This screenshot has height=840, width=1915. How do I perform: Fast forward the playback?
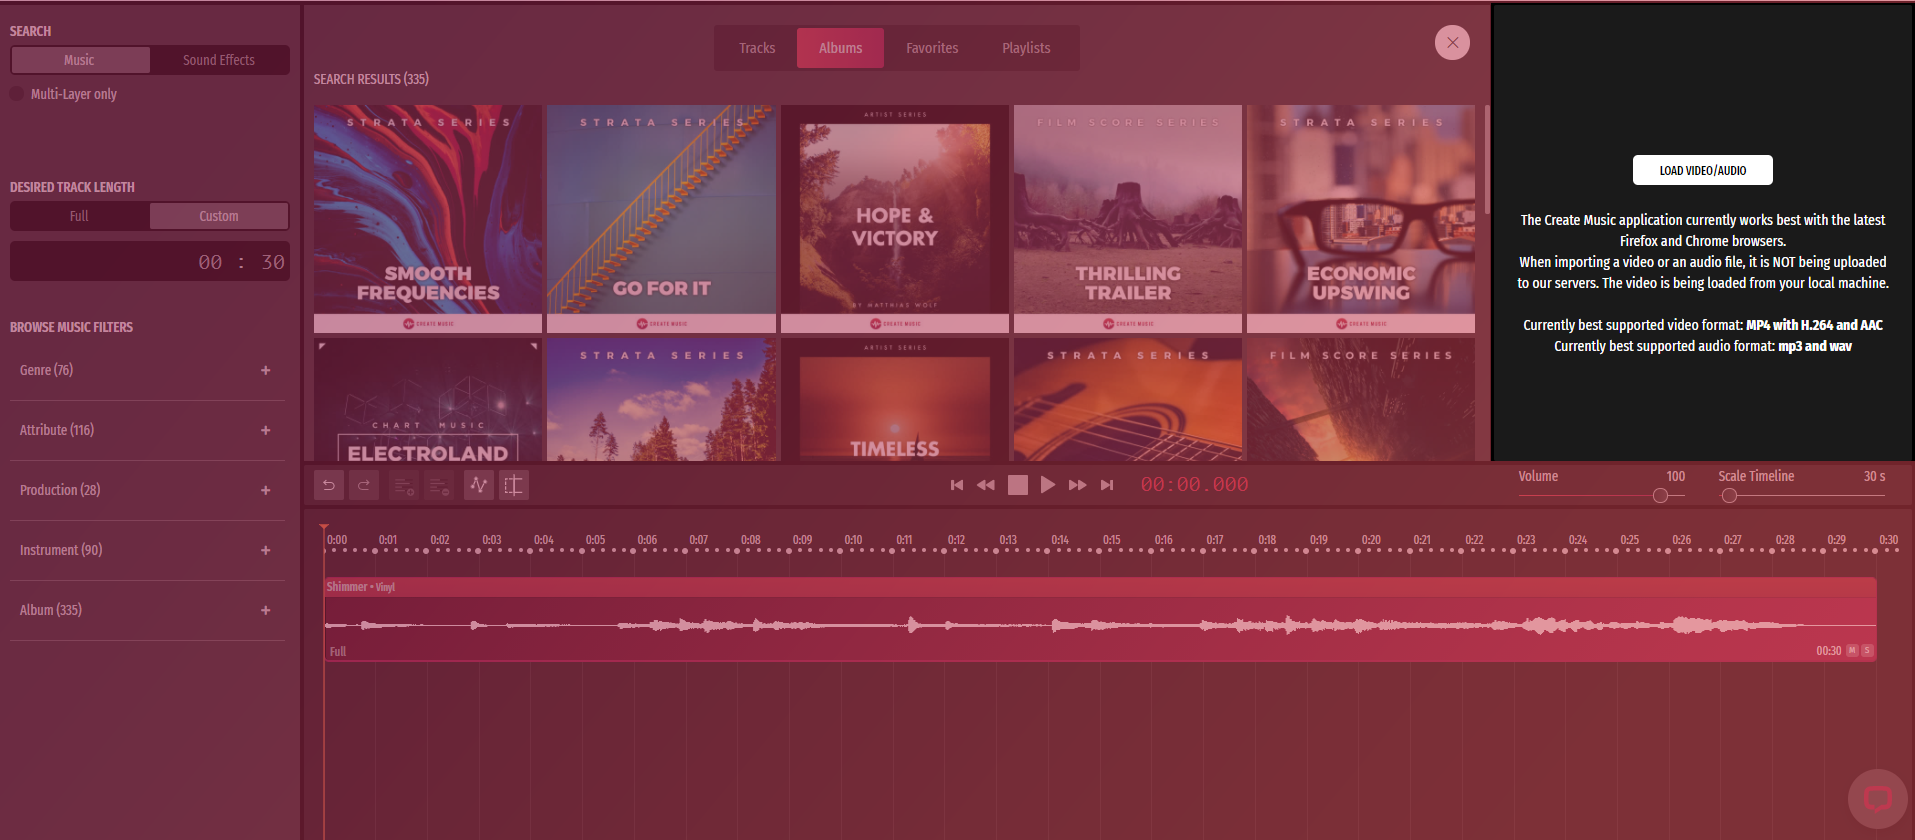tap(1077, 485)
